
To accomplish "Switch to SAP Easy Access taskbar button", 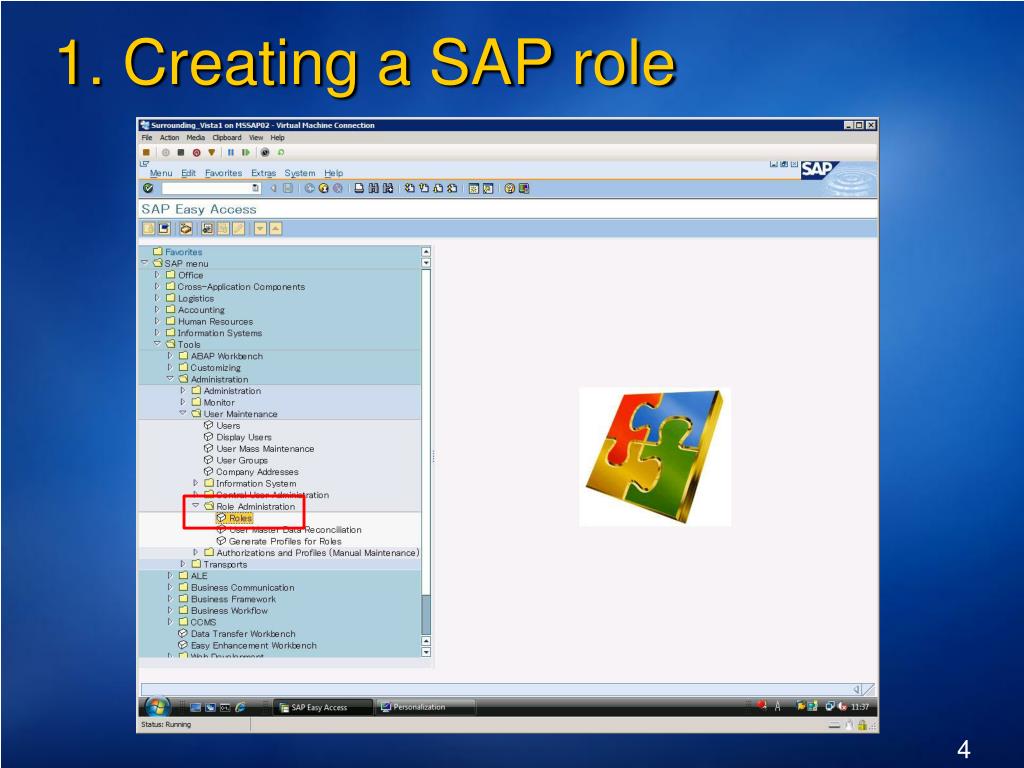I will [x=323, y=707].
